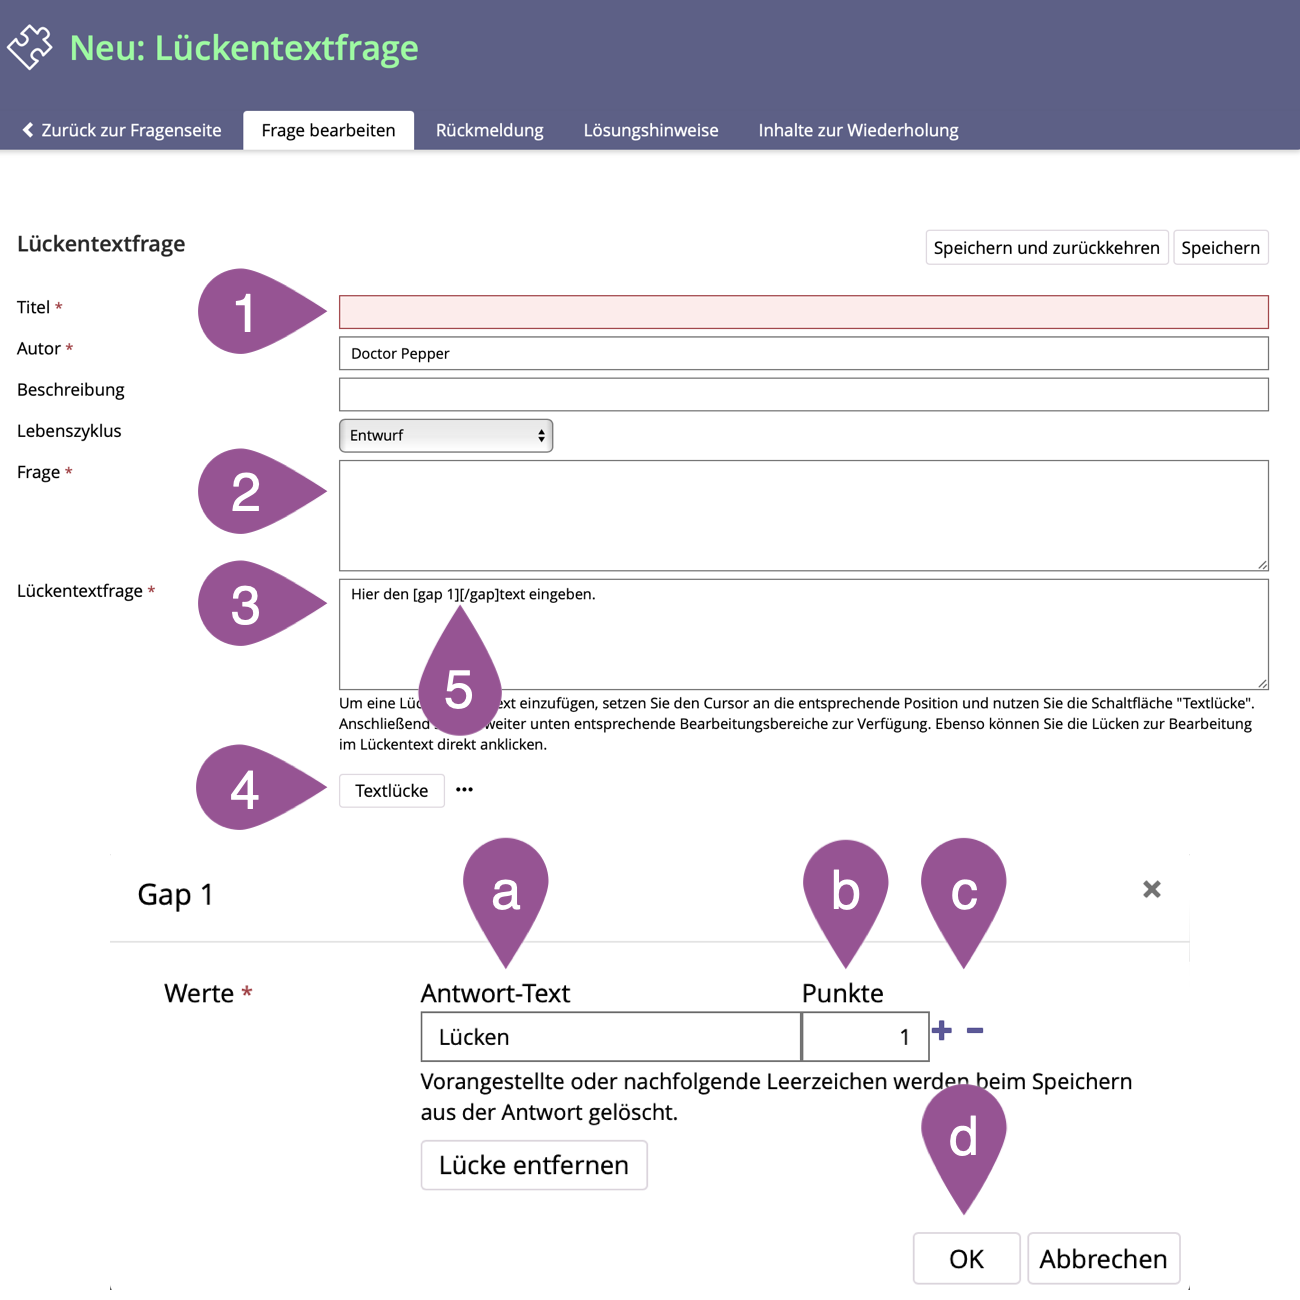Cancel gap editing with Abbrechen

pos(1103,1258)
